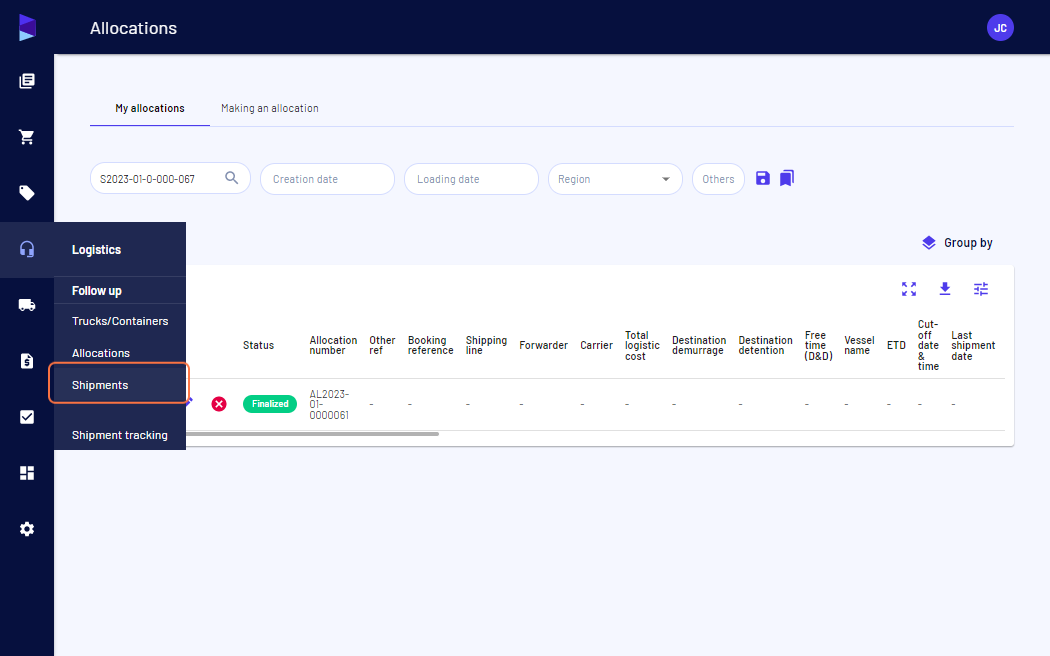Expand table to fullscreen
The width and height of the screenshot is (1050, 656).
[909, 289]
